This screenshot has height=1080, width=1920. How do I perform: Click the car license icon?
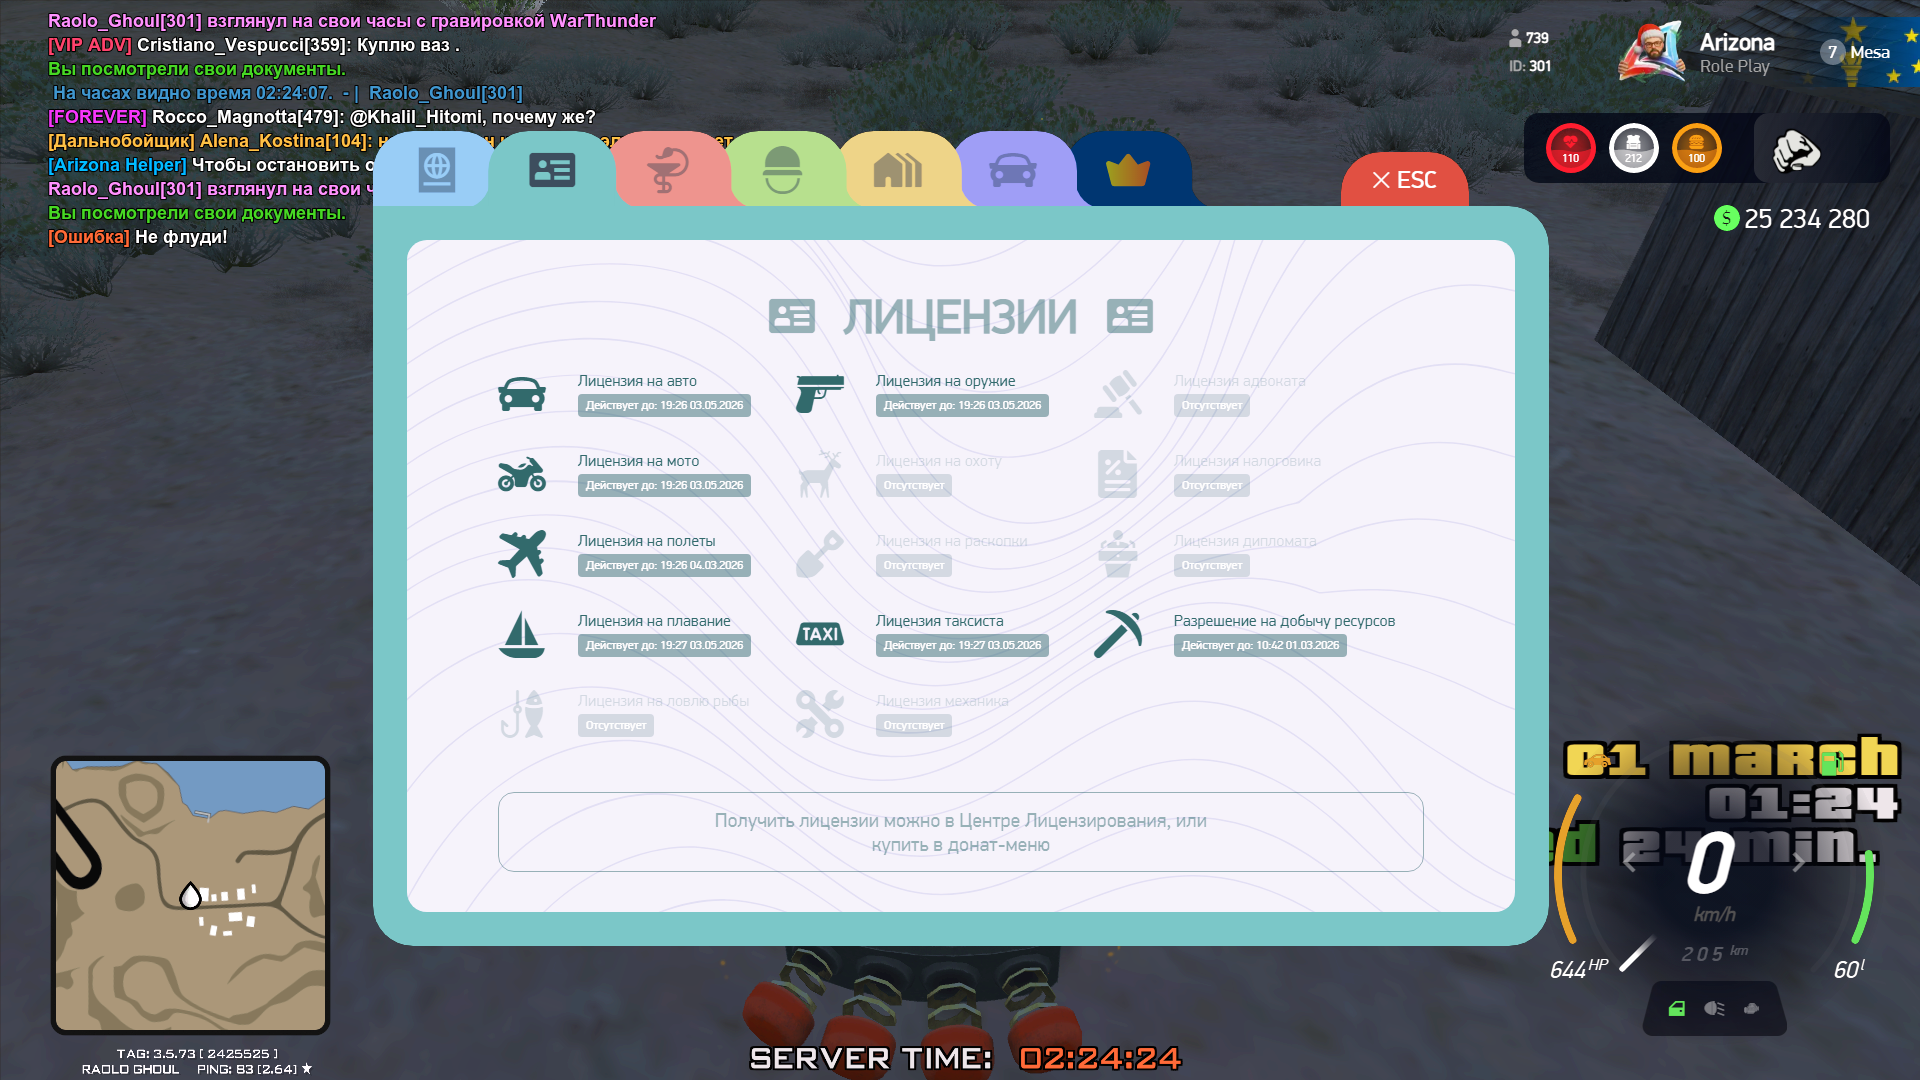522,394
